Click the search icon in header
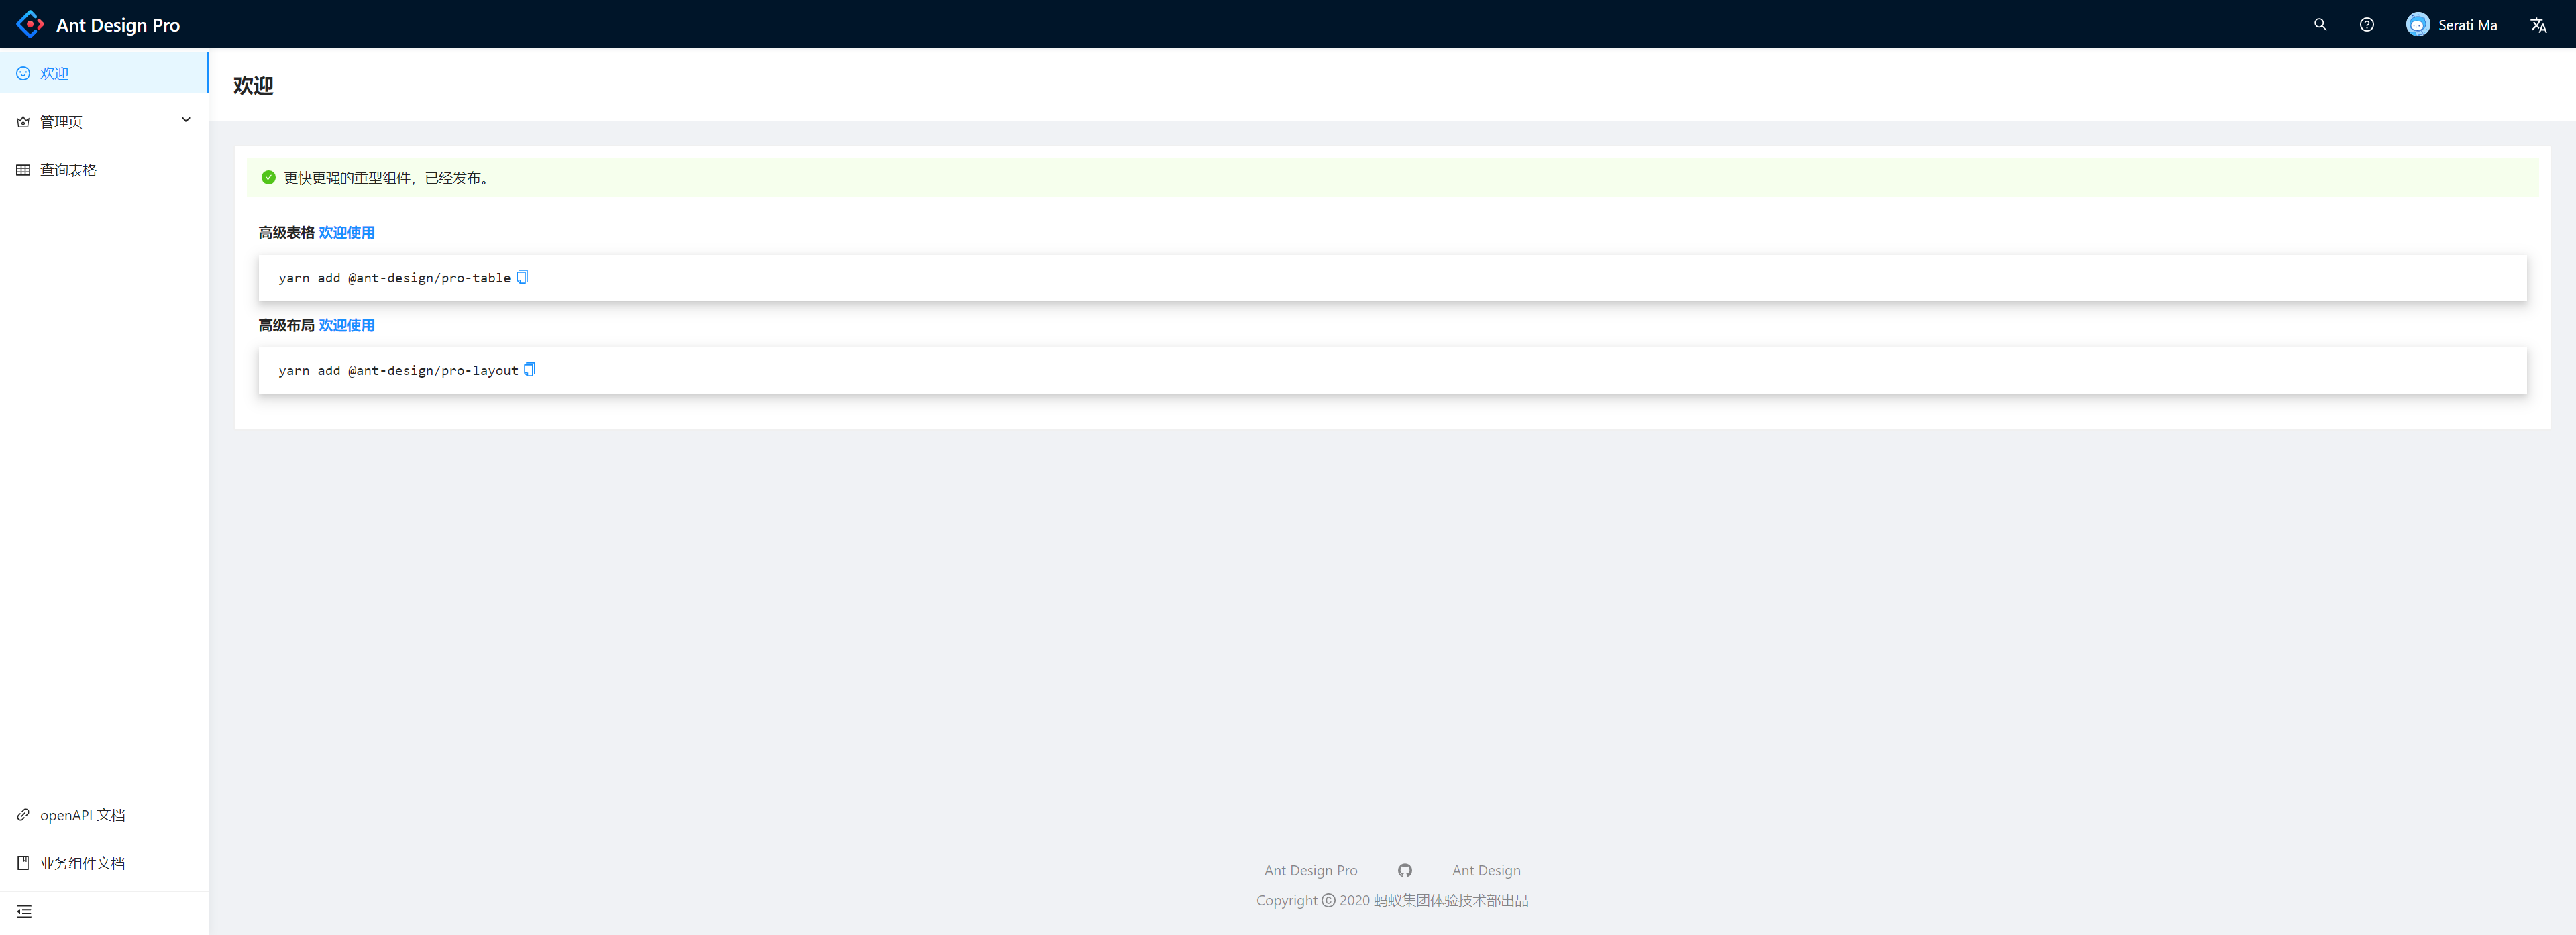The height and width of the screenshot is (935, 2576). pos(2320,25)
